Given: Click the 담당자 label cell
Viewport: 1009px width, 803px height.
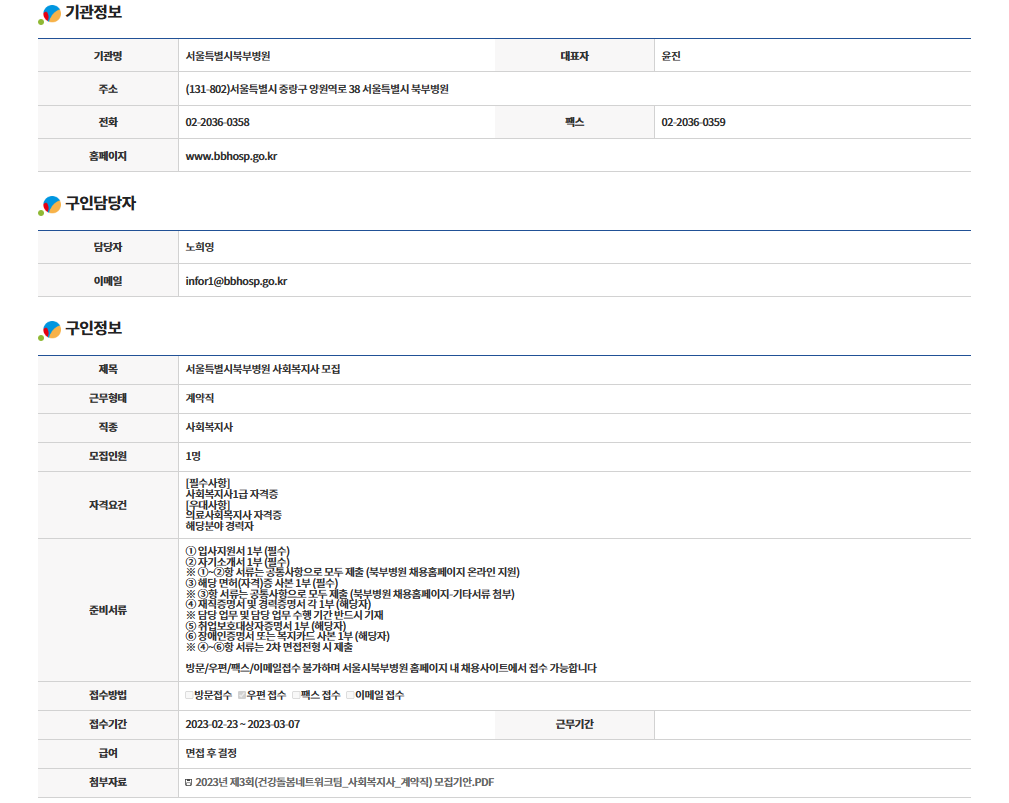Looking at the screenshot, I should (108, 247).
